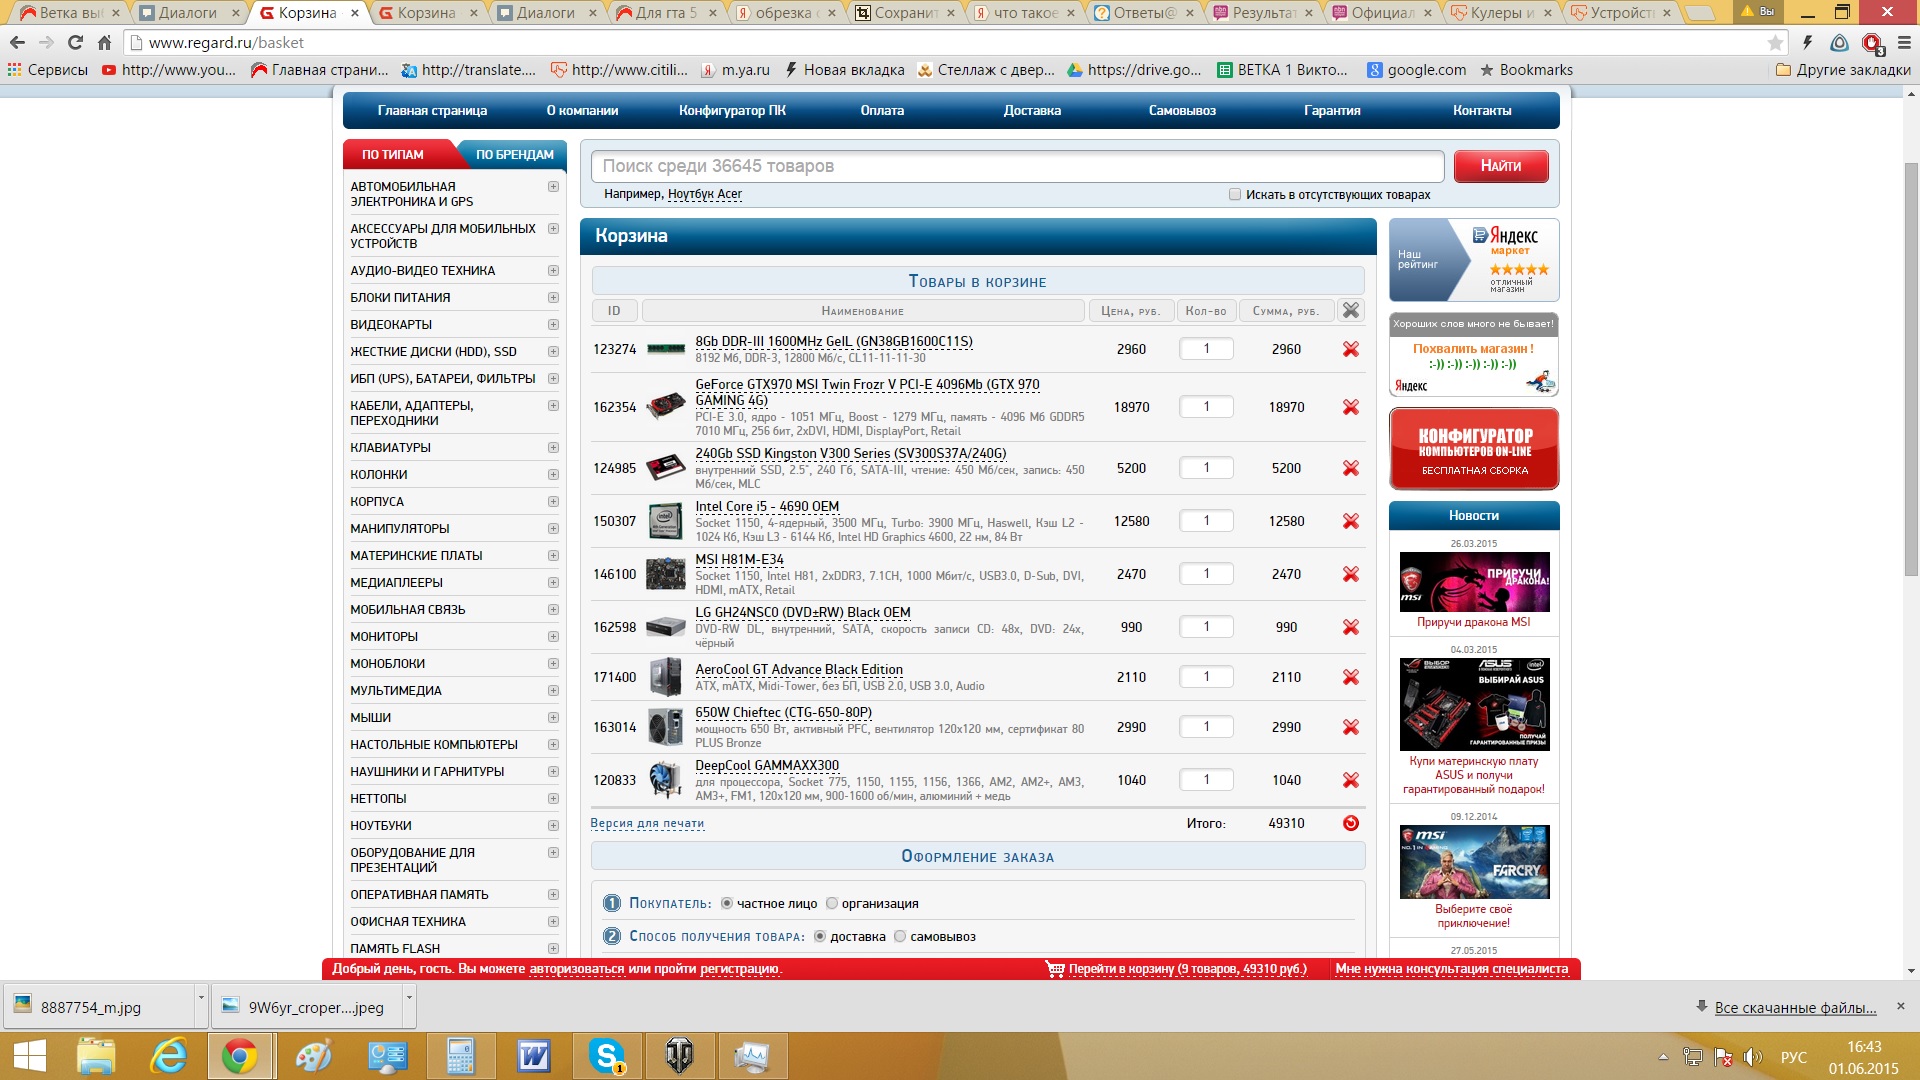Open Skype from the Windows taskbar

tap(607, 1056)
